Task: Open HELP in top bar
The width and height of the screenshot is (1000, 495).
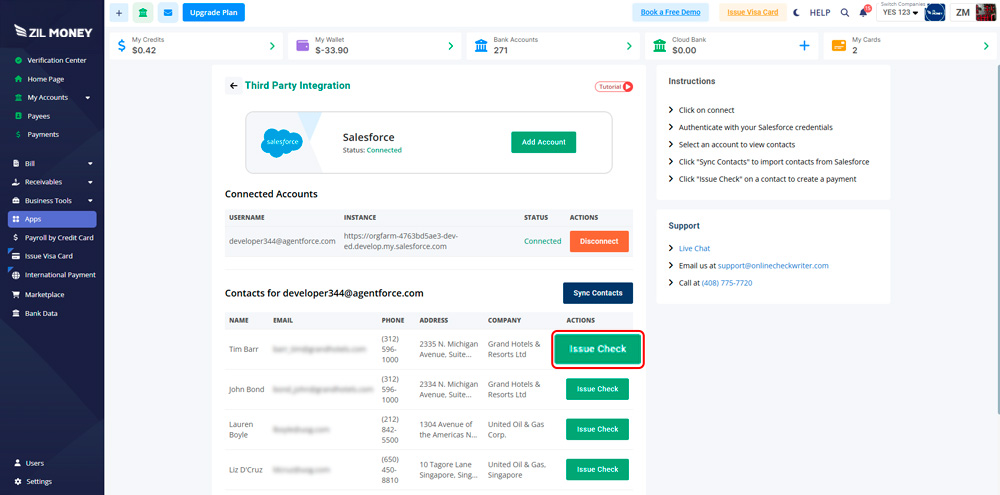Action: click(820, 12)
